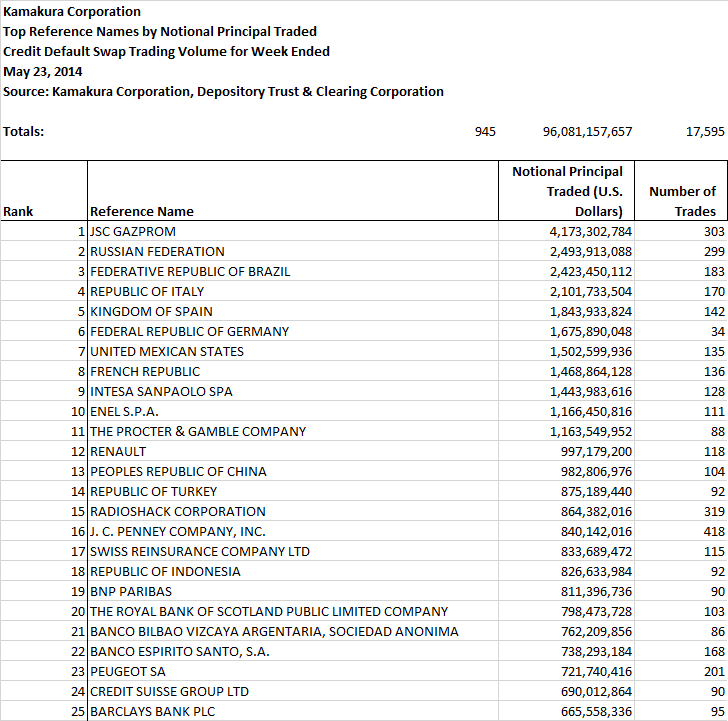Click the ENEL S.P.A. cell
The image size is (728, 721).
293,411
